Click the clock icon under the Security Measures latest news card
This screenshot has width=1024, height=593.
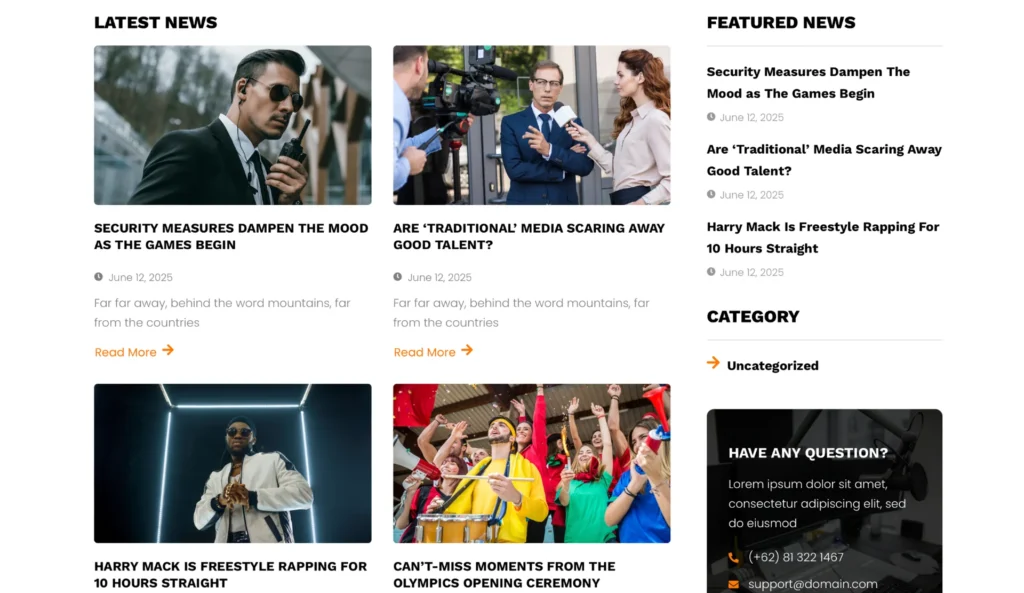(98, 277)
